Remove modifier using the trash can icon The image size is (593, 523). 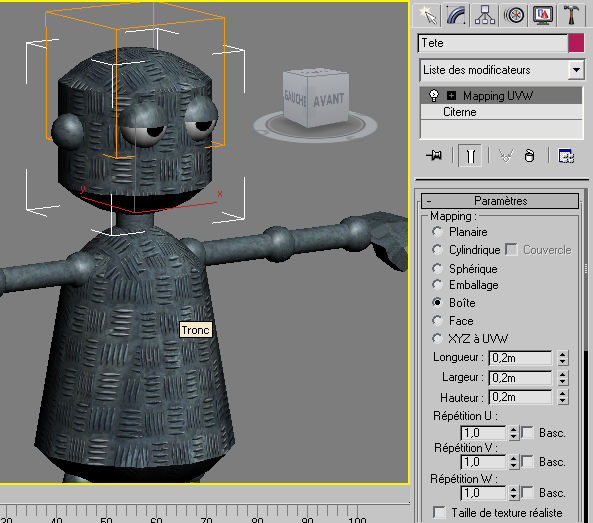tap(529, 155)
